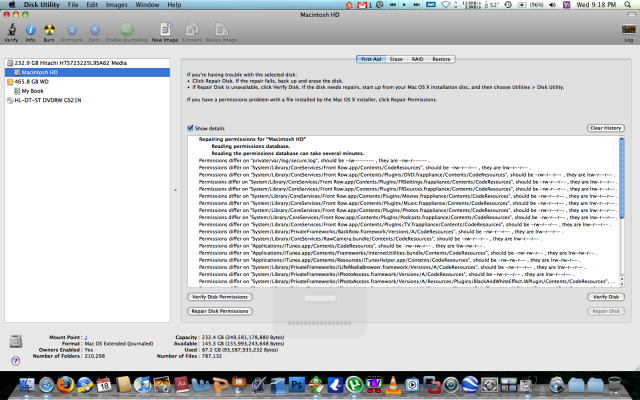Open the Window menu
Viewport: 640px width, 400px height.
147,5
